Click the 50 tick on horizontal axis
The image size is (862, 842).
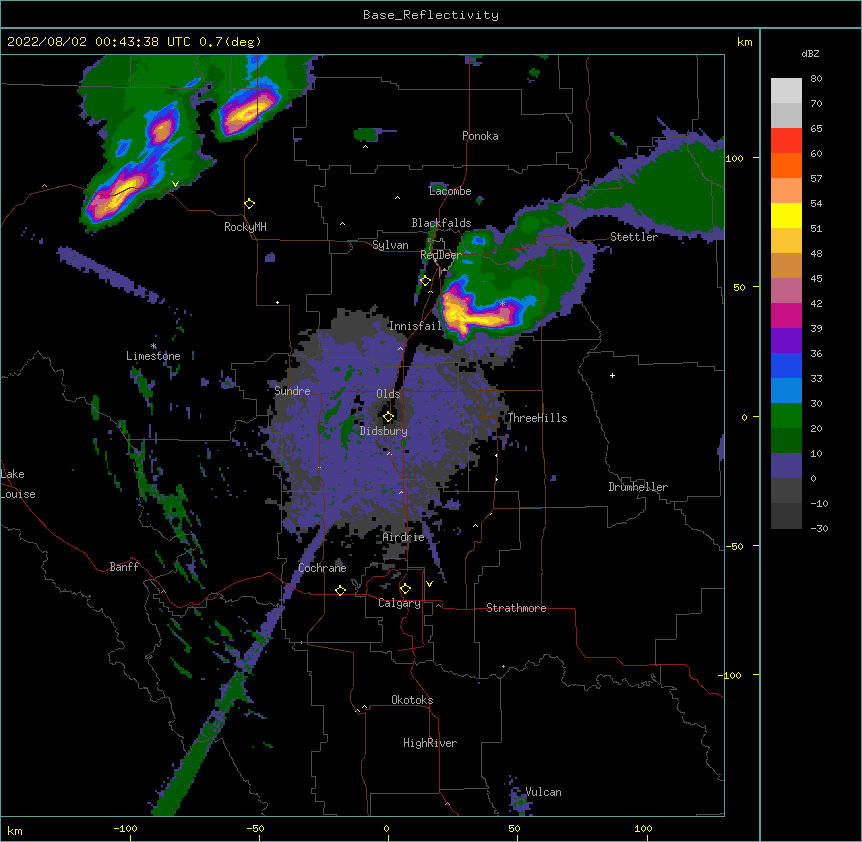(513, 828)
